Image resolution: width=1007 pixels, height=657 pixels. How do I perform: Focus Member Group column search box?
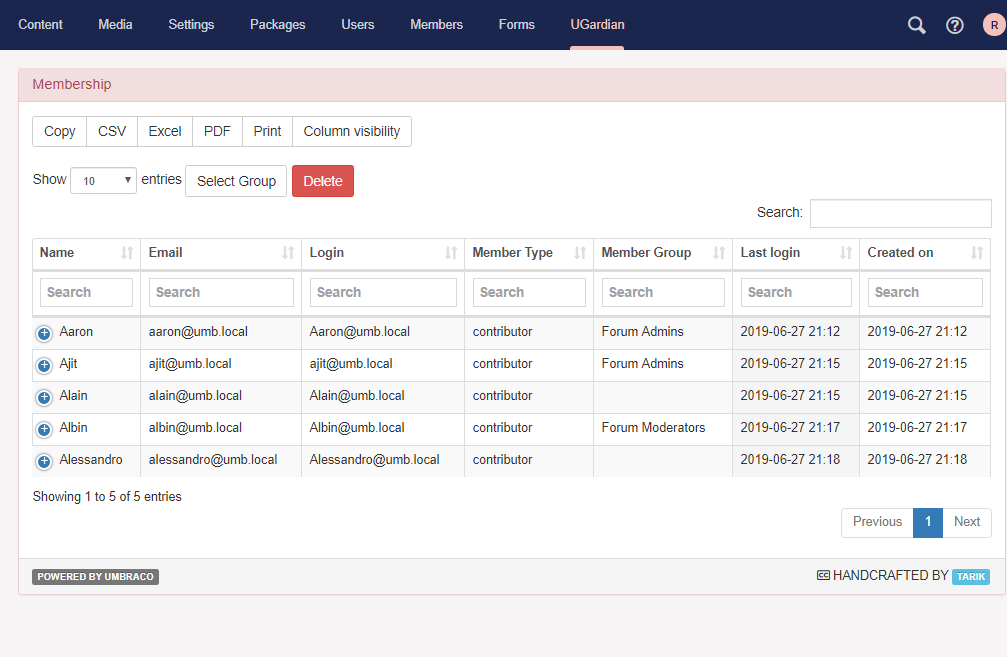point(663,292)
